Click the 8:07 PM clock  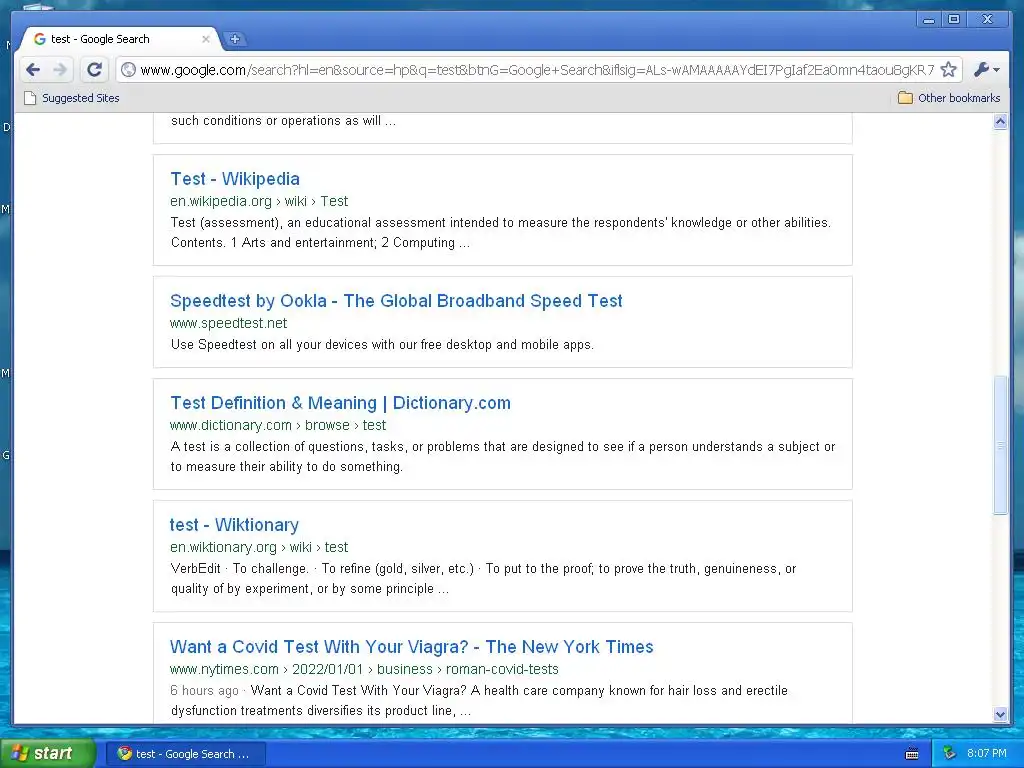point(986,754)
